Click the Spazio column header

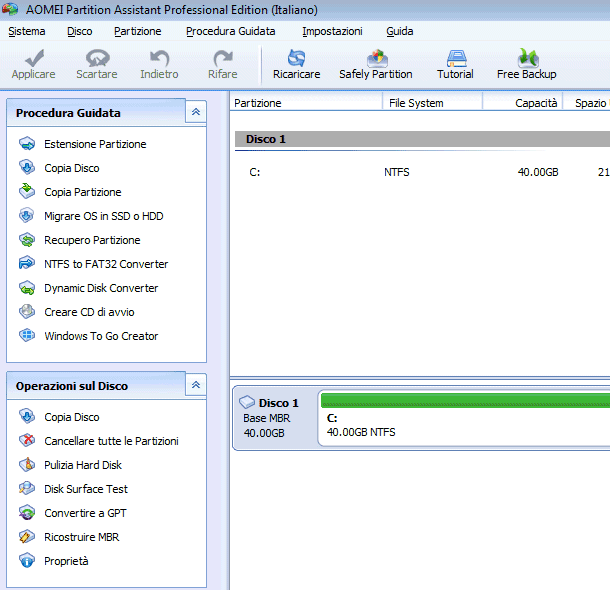coord(587,103)
